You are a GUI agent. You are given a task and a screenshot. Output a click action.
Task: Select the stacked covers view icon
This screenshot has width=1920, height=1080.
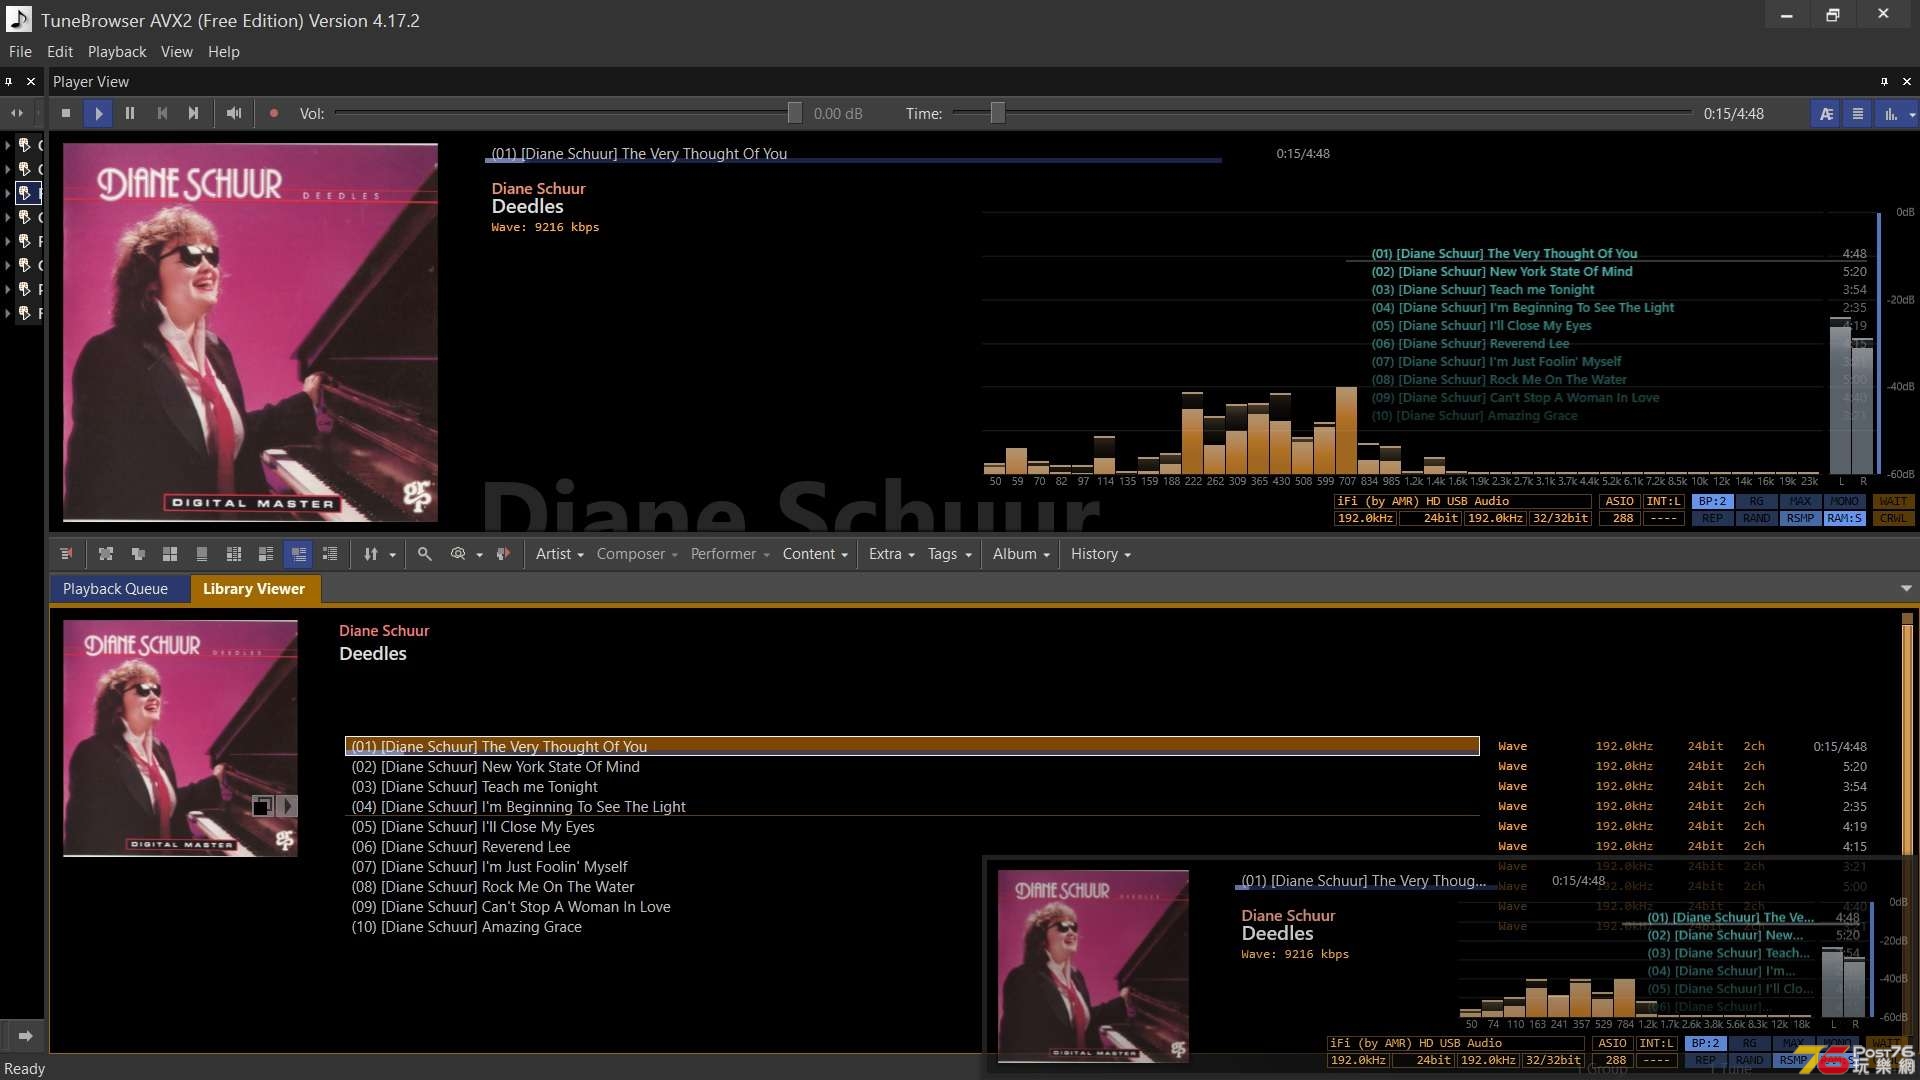pyautogui.click(x=138, y=554)
